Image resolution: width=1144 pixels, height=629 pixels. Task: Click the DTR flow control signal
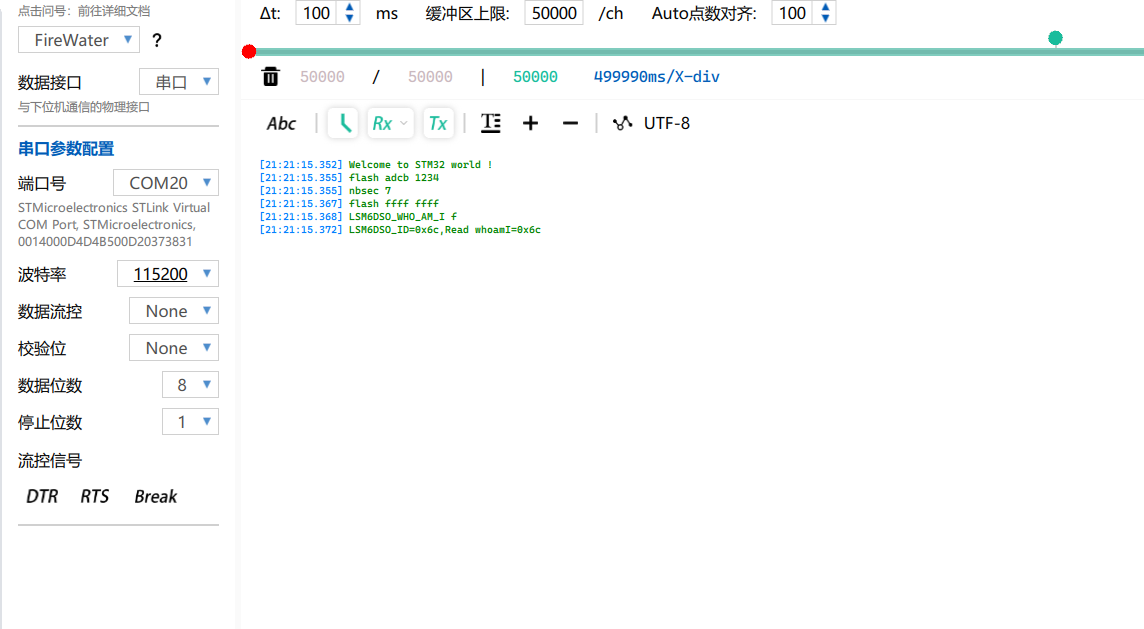pyautogui.click(x=42, y=496)
